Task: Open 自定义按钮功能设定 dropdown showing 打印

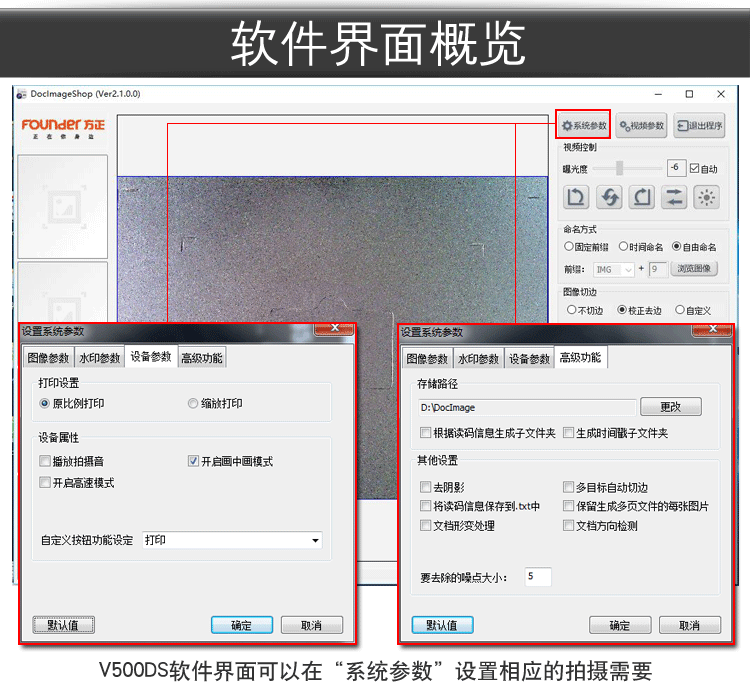Action: pos(232,540)
